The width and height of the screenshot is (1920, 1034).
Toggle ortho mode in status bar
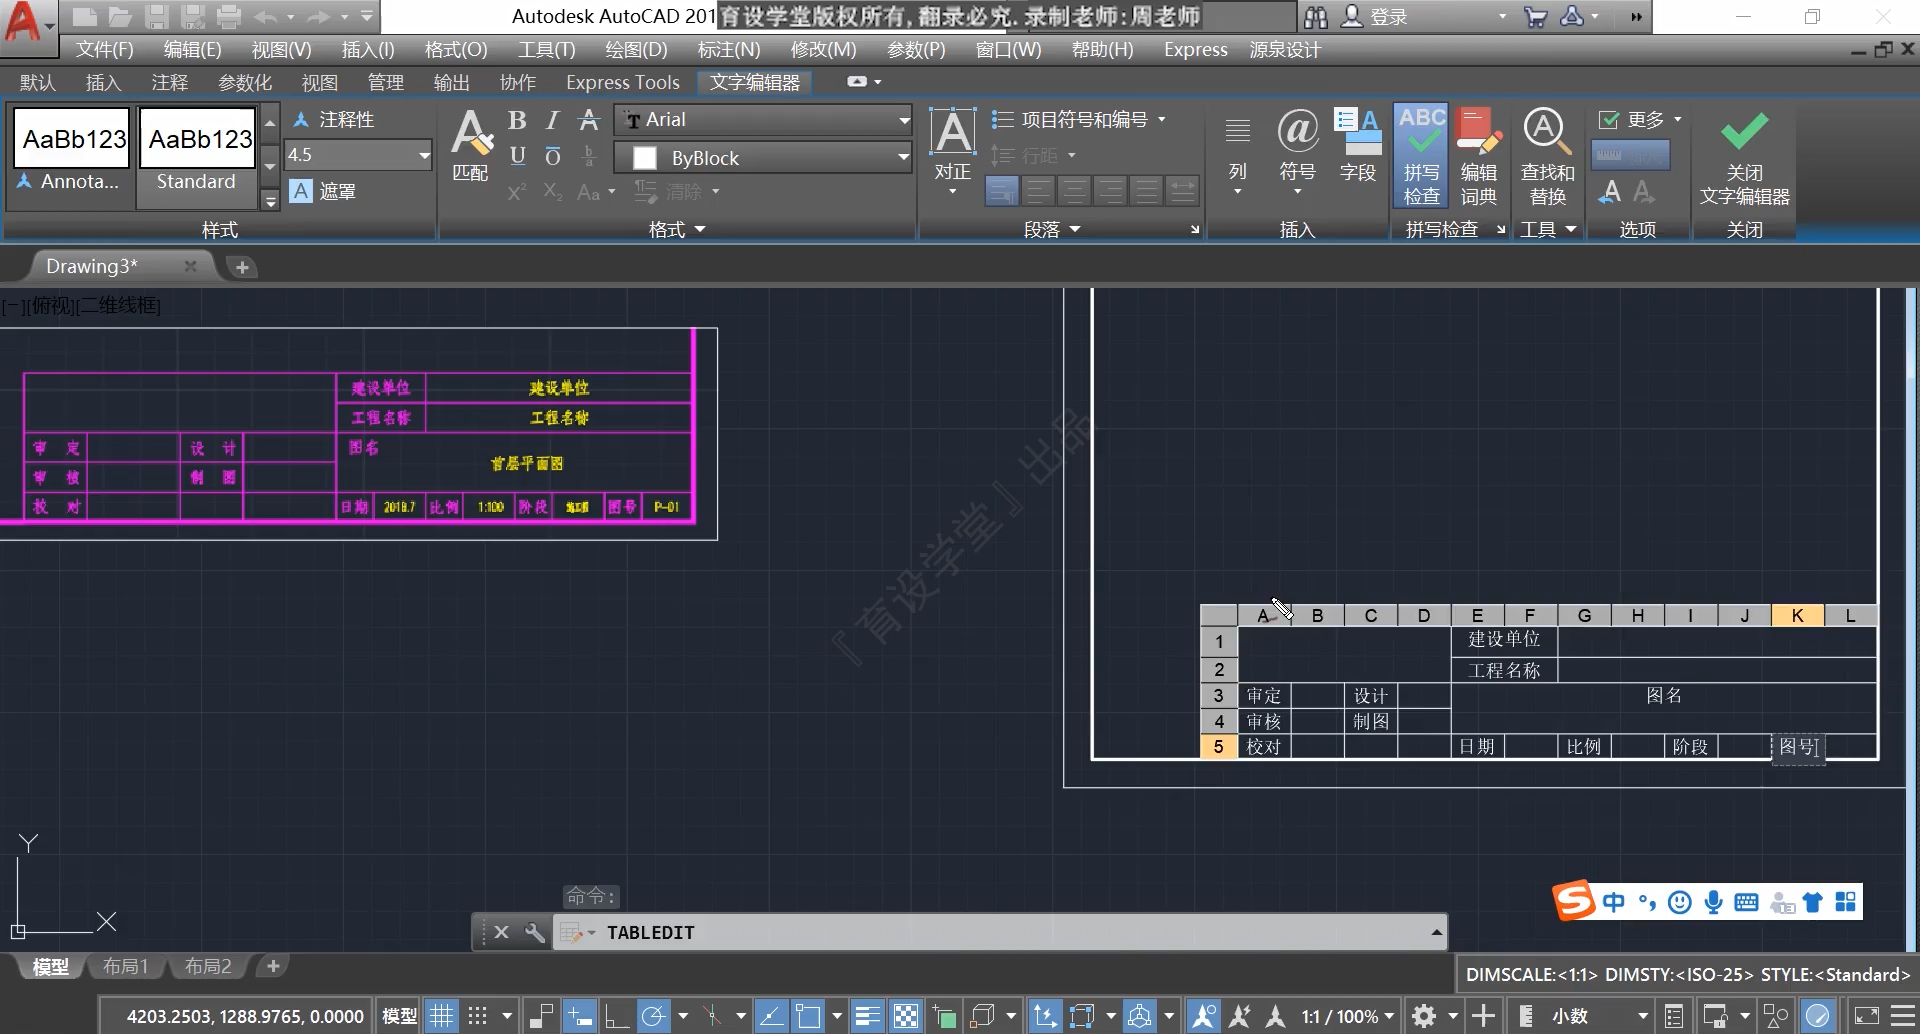[616, 1016]
